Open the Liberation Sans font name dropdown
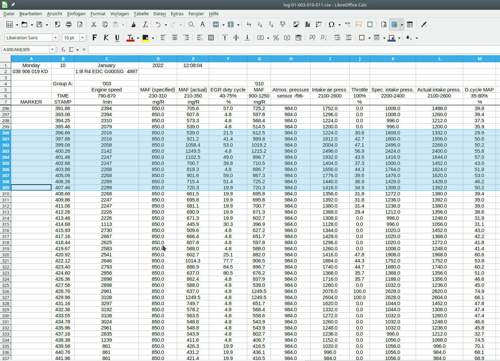Viewport: 500px width, 361px height. coord(55,38)
